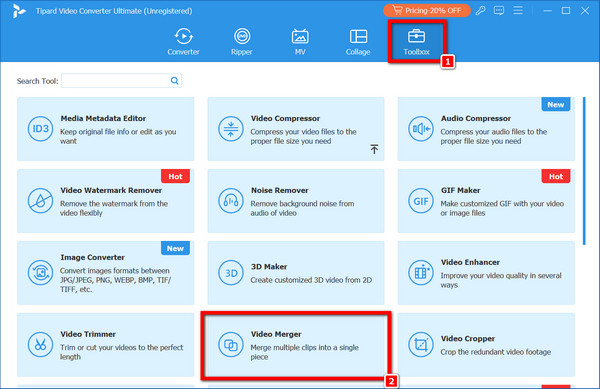This screenshot has width=600, height=389.
Task: Click the tool list vertical scrollbar
Action: click(584, 171)
